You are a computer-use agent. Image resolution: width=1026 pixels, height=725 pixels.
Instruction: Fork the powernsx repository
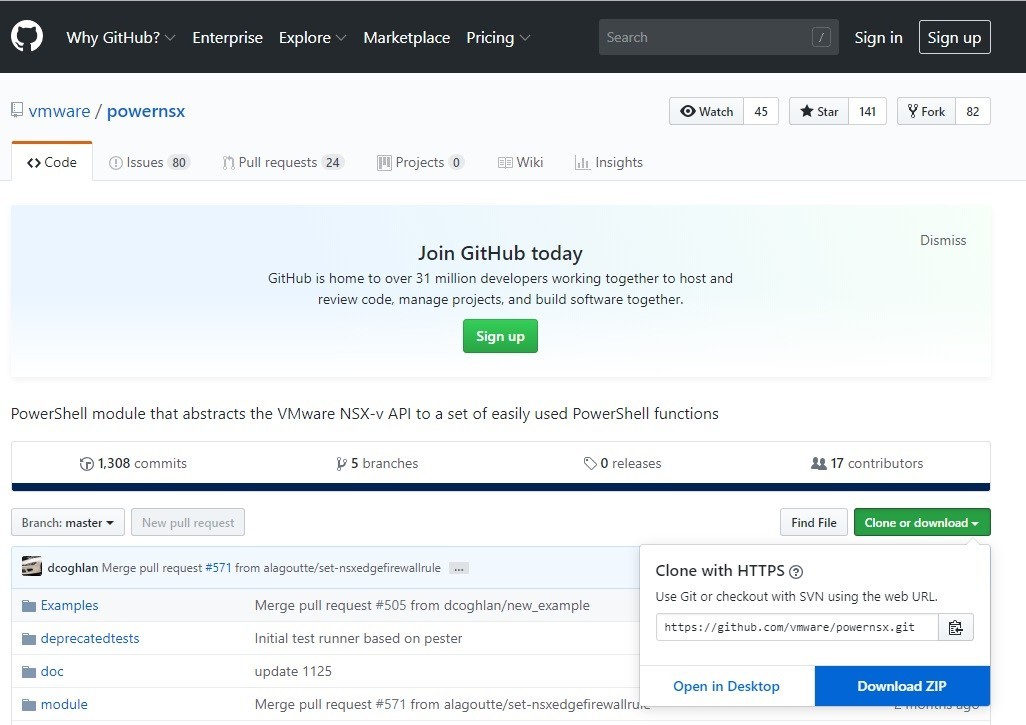click(x=927, y=111)
